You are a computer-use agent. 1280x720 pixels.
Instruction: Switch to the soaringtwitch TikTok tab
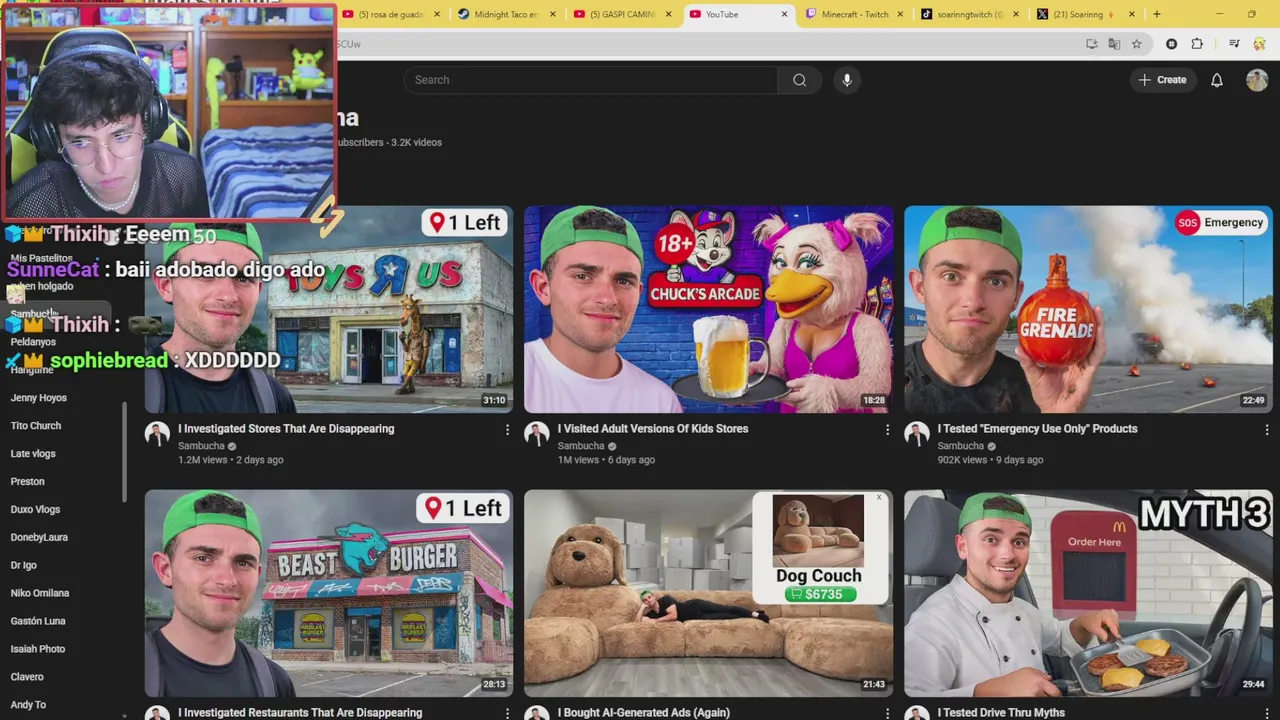click(968, 14)
